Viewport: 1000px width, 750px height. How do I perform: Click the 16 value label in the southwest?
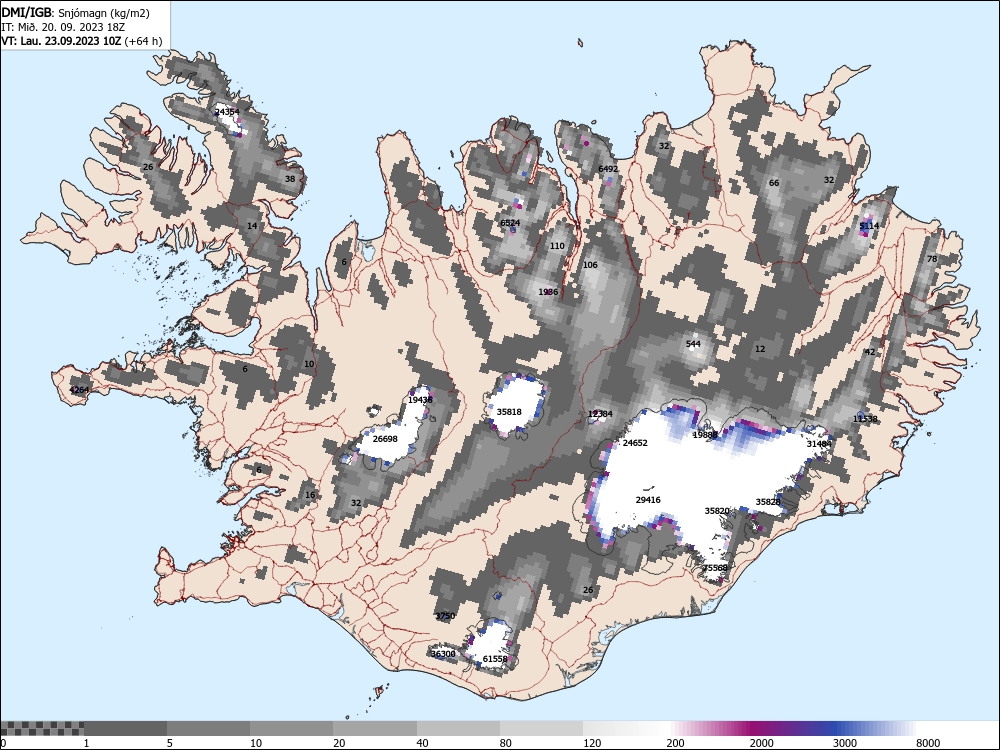click(x=310, y=495)
